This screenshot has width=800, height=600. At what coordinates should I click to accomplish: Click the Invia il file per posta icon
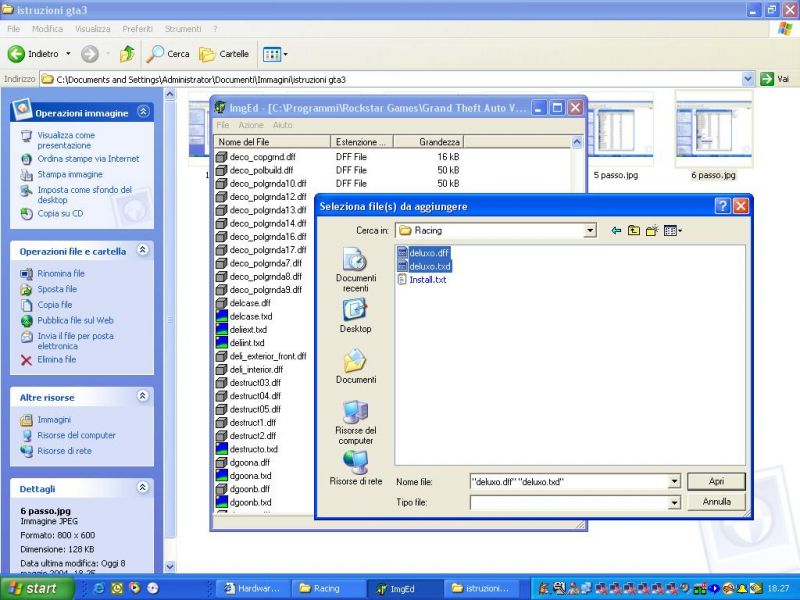coord(26,337)
